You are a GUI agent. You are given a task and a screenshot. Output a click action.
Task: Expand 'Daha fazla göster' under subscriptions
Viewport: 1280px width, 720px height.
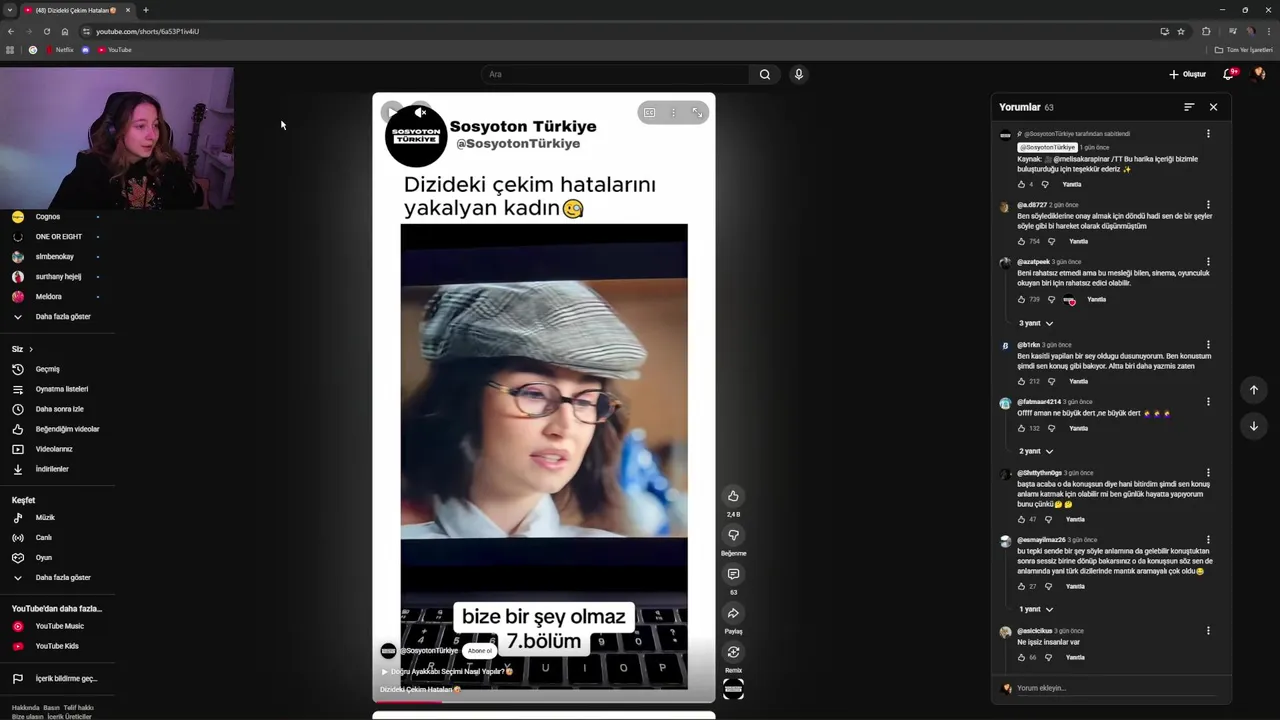[62, 317]
